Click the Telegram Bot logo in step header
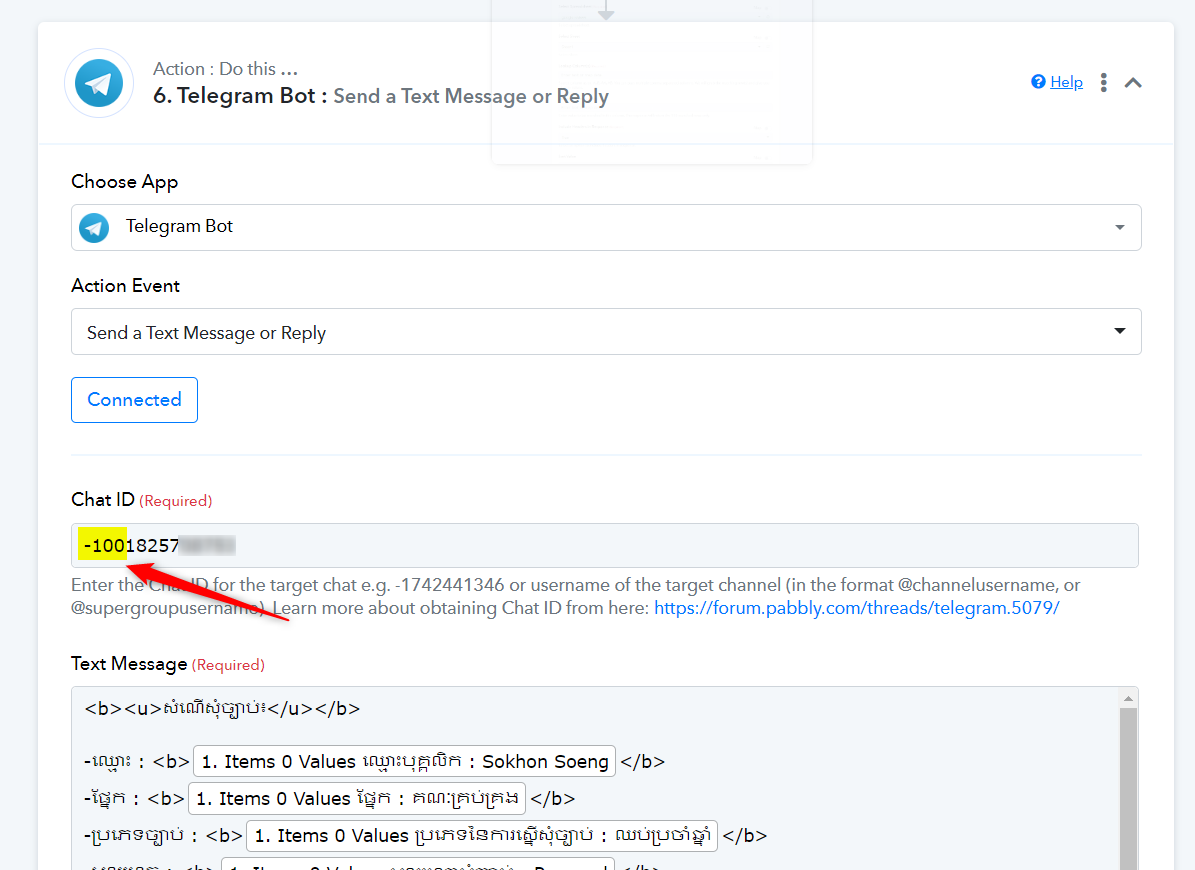 pos(99,83)
